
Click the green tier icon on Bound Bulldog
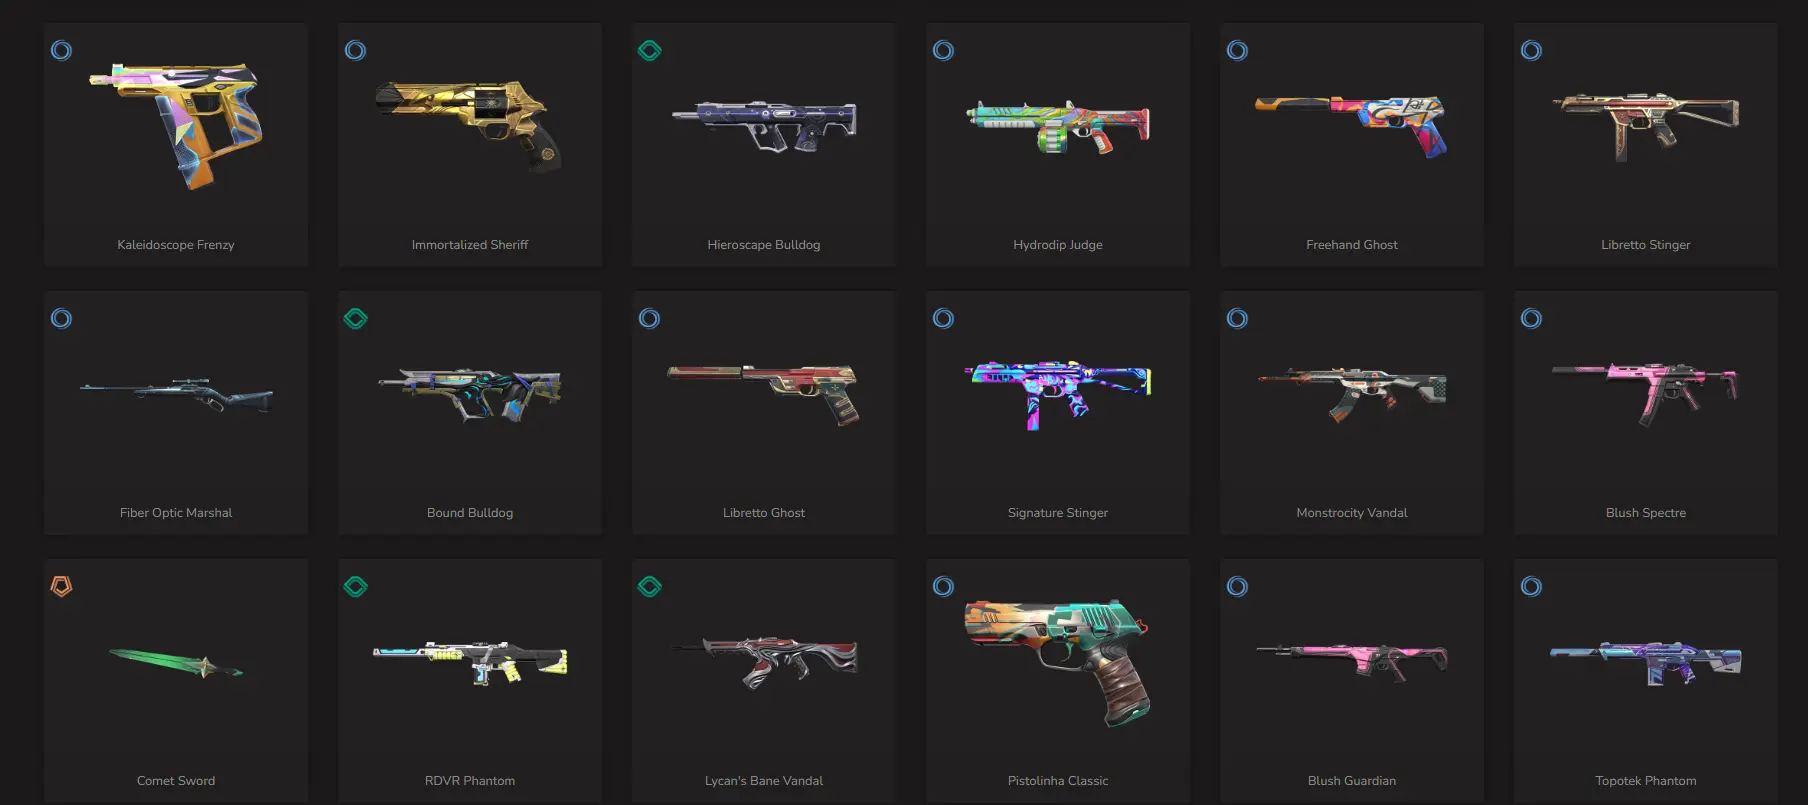355,318
